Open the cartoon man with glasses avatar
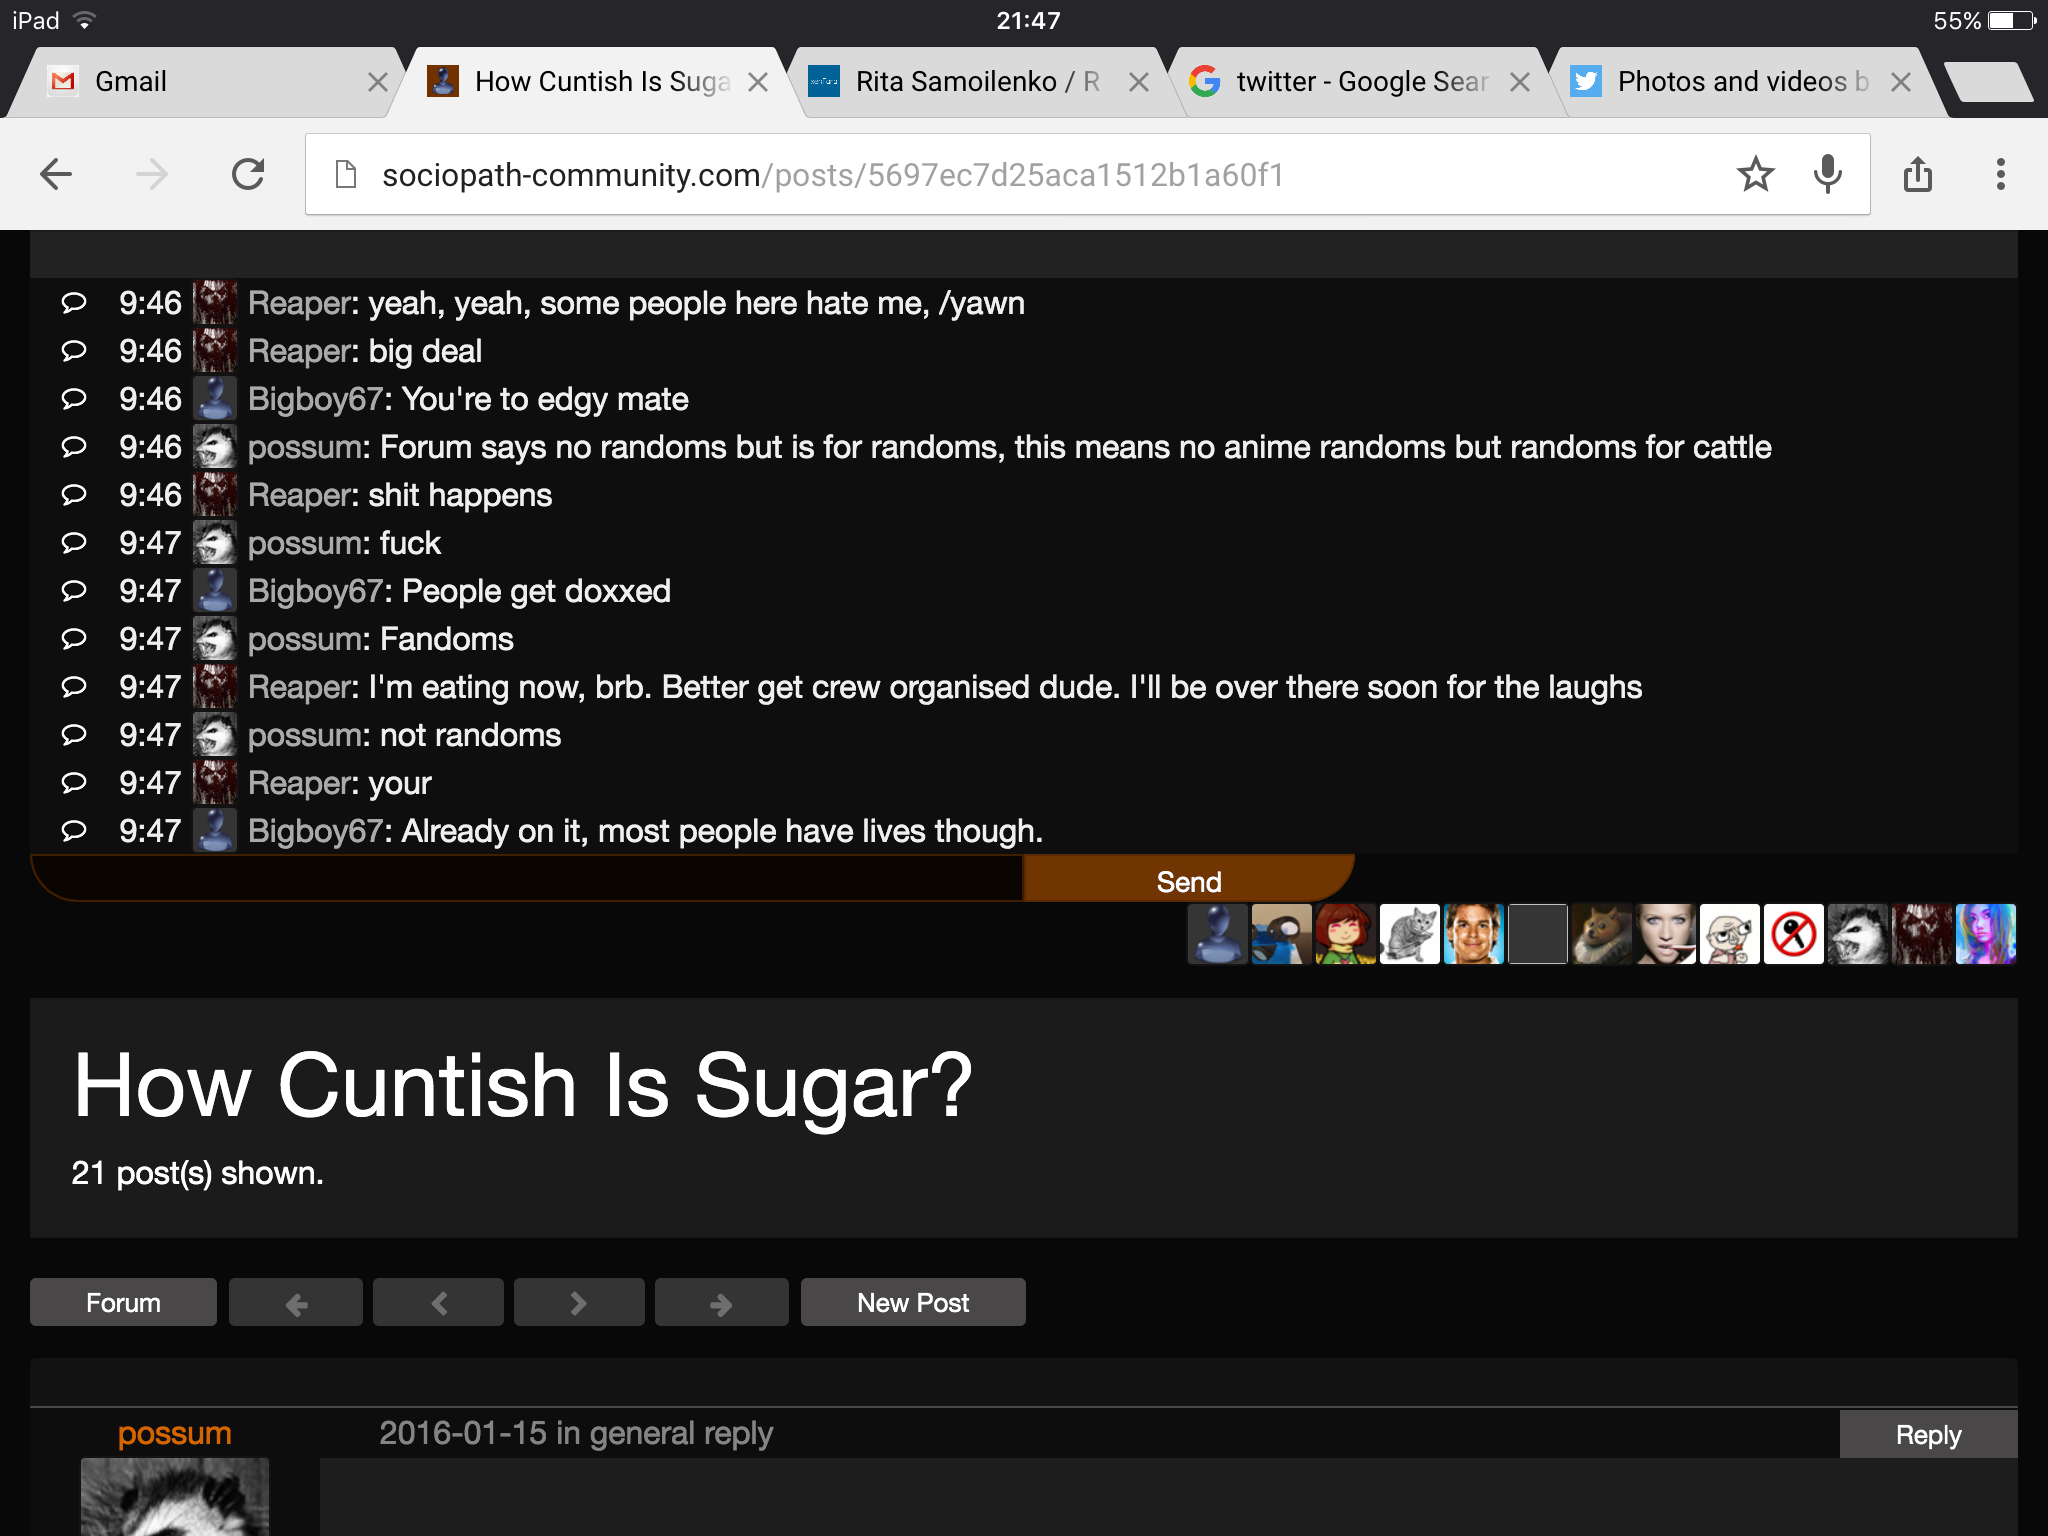Viewport: 2048px width, 1536px height. 1730,934
